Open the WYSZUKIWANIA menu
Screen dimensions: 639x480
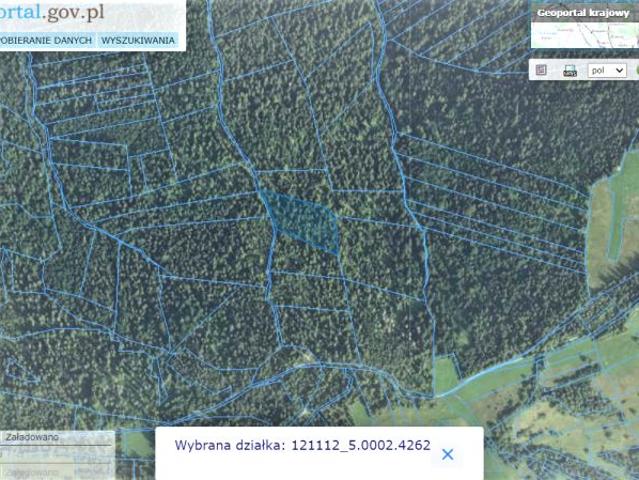(138, 40)
